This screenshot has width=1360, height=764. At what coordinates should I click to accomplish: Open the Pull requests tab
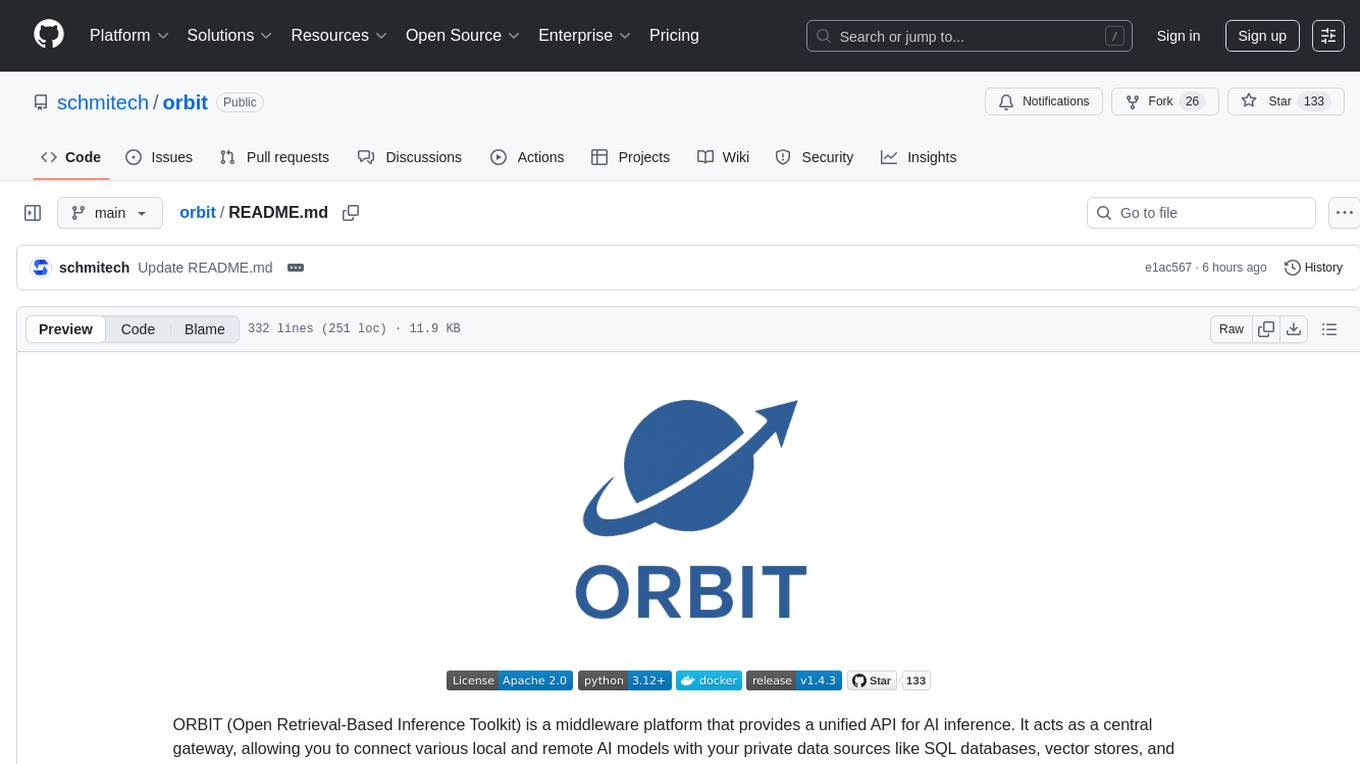(x=274, y=157)
